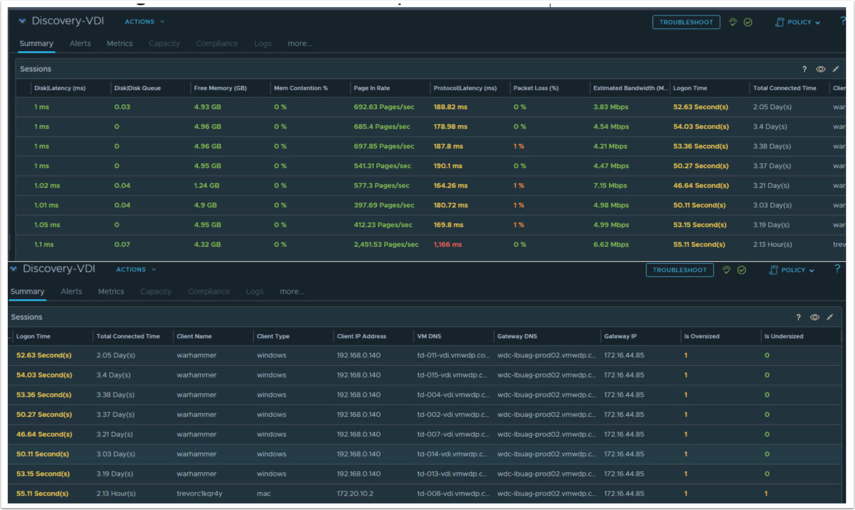This screenshot has height=510, width=855.
Task: Collapse the top Discovery-VDI chevron
Action: (23, 21)
